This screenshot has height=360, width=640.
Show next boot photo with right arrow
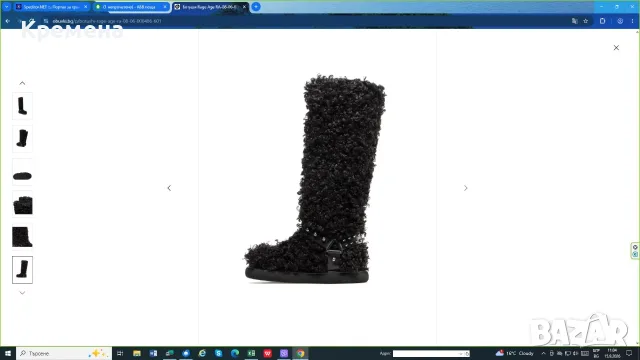tap(465, 188)
